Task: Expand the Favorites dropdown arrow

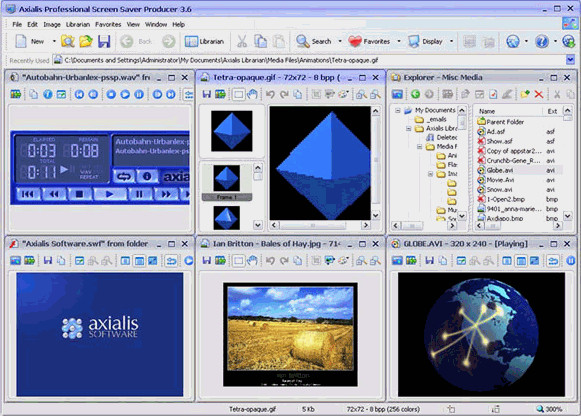Action: pyautogui.click(x=399, y=41)
